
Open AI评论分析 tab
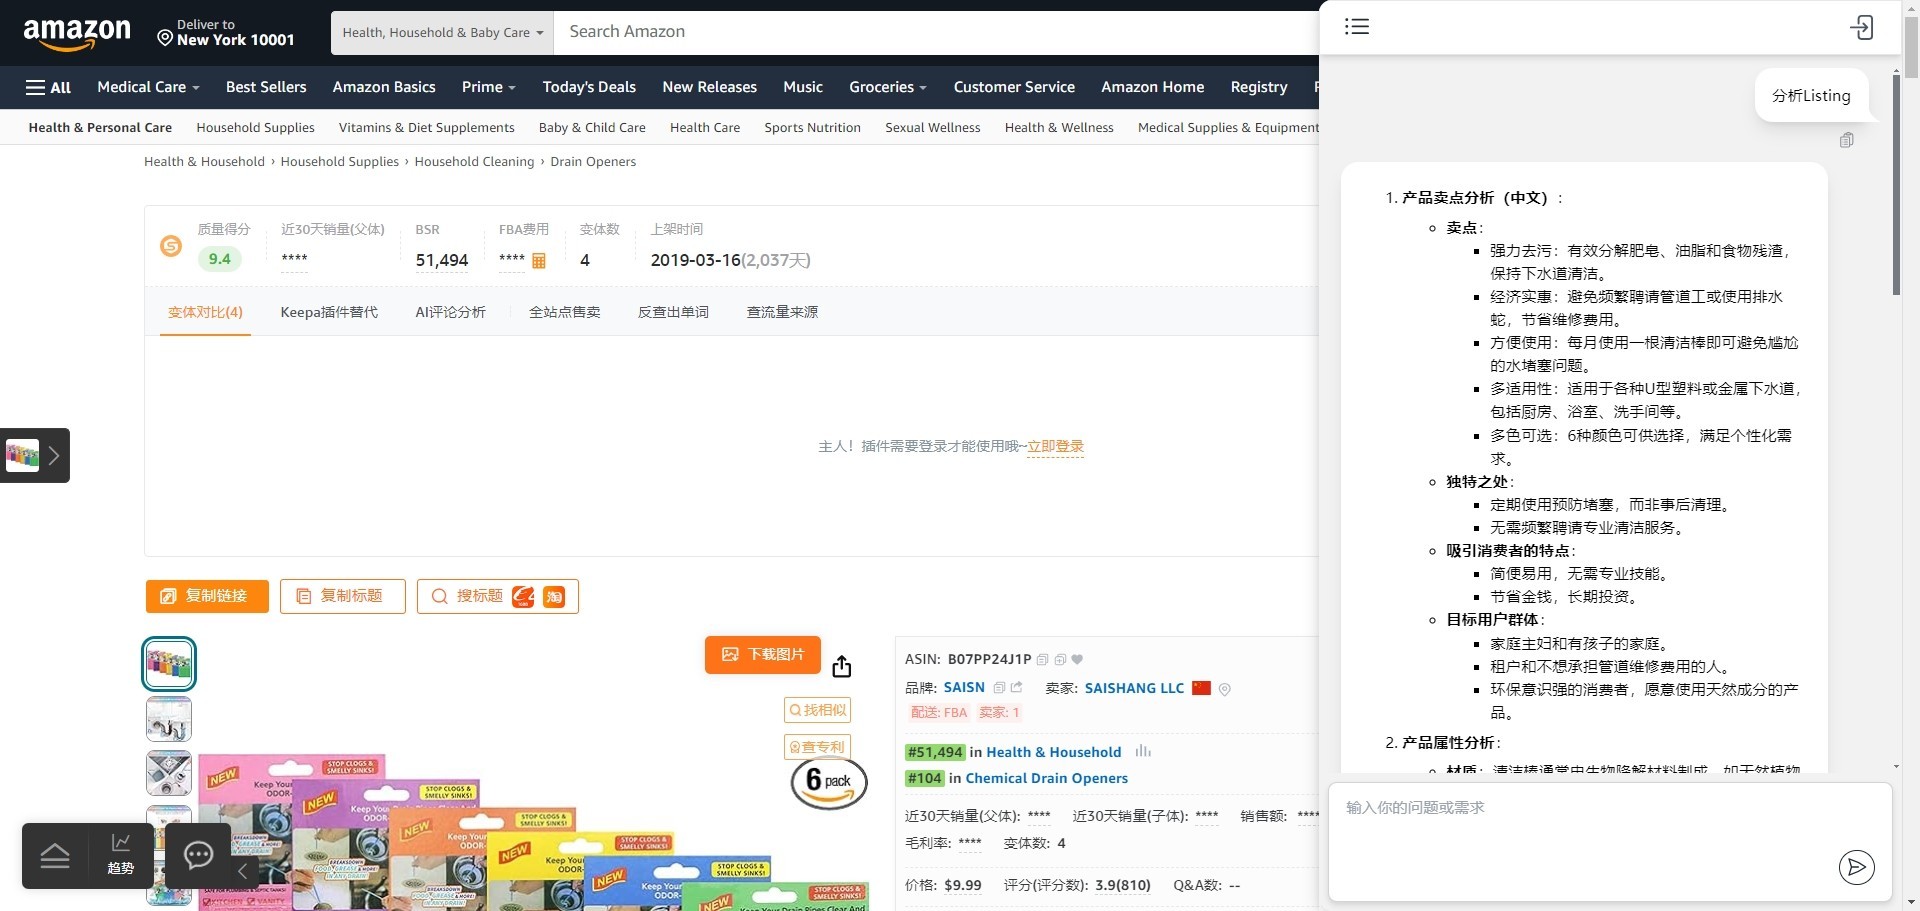pyautogui.click(x=450, y=312)
